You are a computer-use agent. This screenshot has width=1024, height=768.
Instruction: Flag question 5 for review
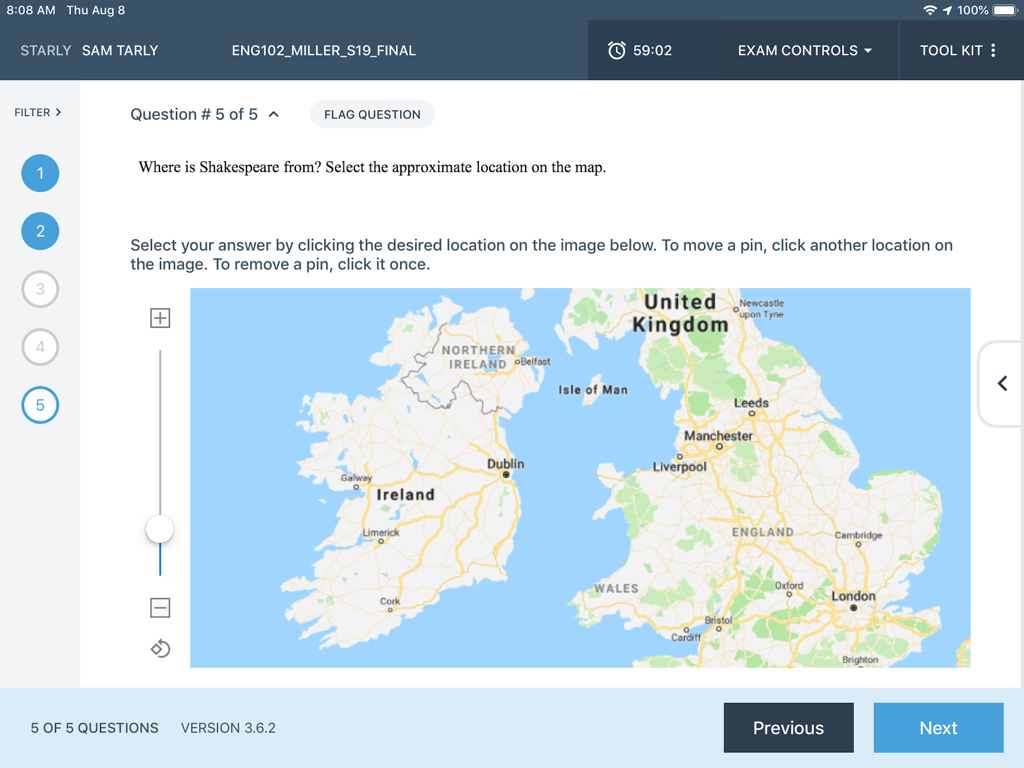pos(372,114)
